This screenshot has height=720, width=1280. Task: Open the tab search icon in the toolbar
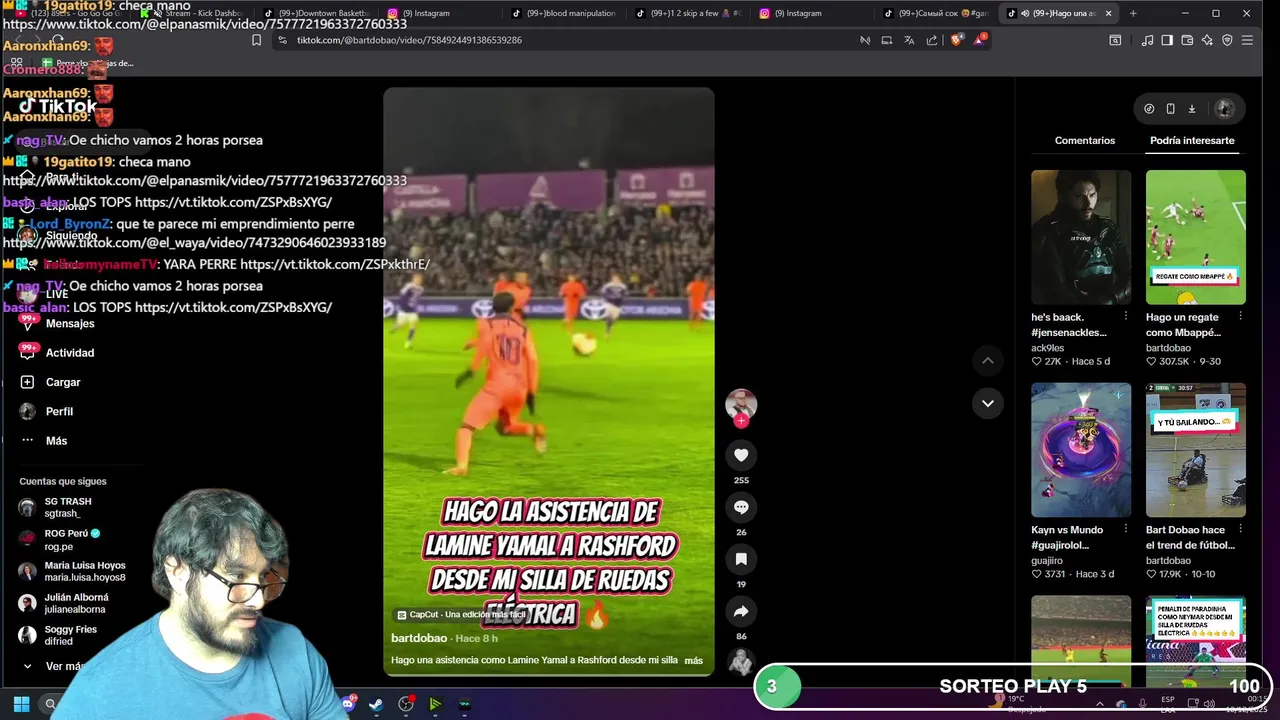click(1115, 40)
